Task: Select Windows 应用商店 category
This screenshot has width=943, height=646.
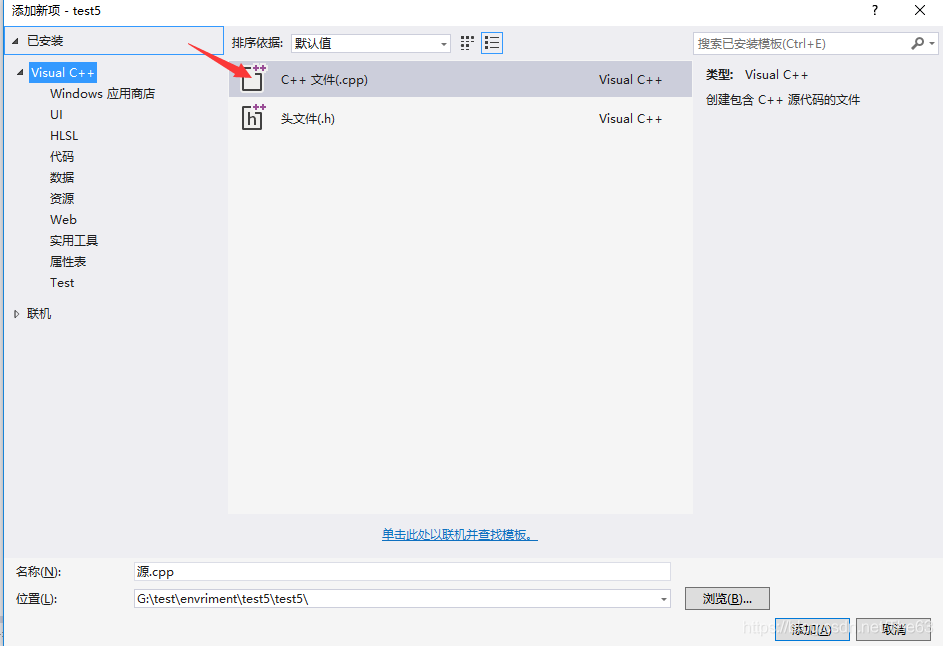Action: [x=102, y=94]
